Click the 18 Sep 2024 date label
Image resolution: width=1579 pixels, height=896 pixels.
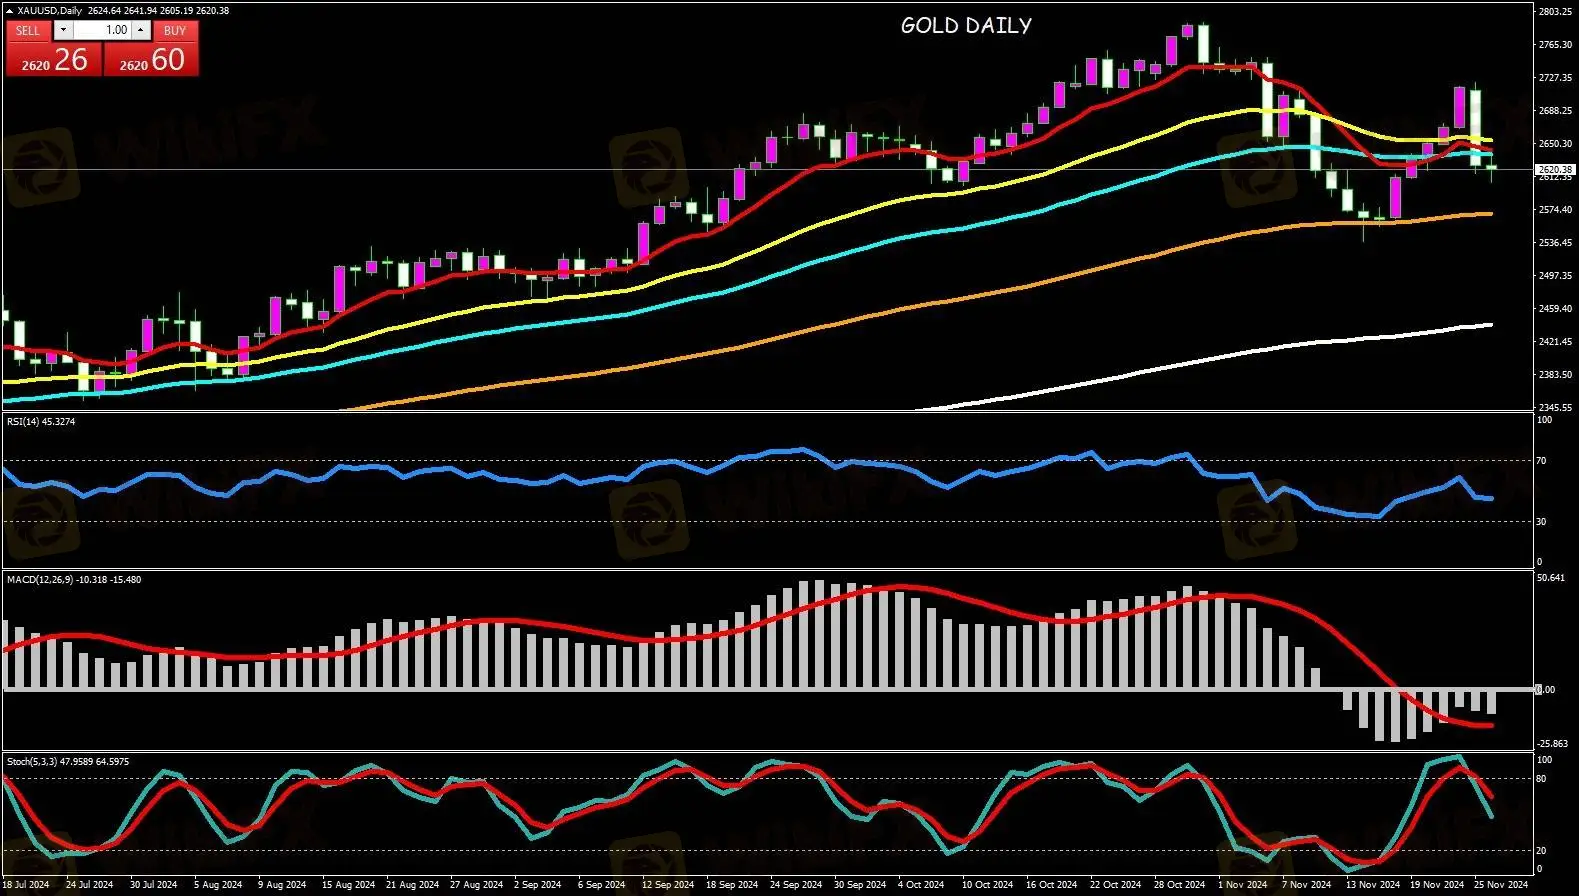(x=732, y=885)
